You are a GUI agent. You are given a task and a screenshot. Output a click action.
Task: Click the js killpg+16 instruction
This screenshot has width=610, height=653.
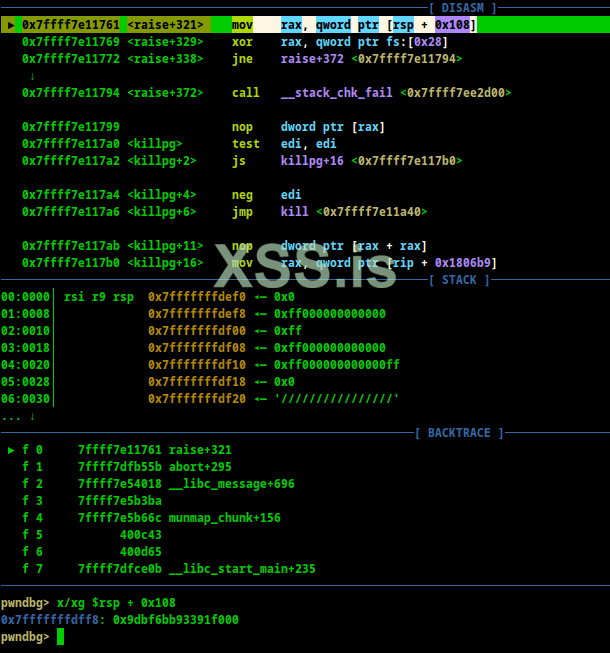click(242, 161)
